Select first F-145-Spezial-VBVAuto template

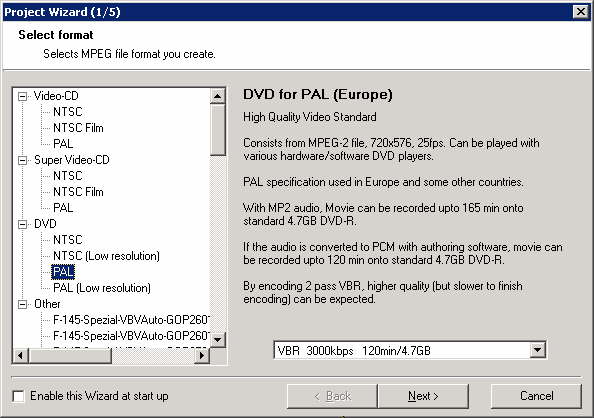coord(131,320)
